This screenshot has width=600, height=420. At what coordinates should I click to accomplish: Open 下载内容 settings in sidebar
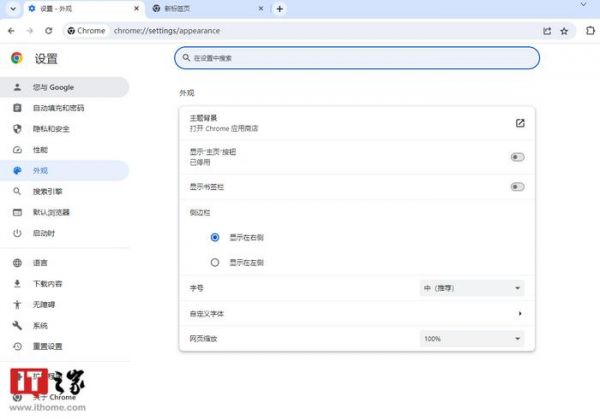click(47, 283)
